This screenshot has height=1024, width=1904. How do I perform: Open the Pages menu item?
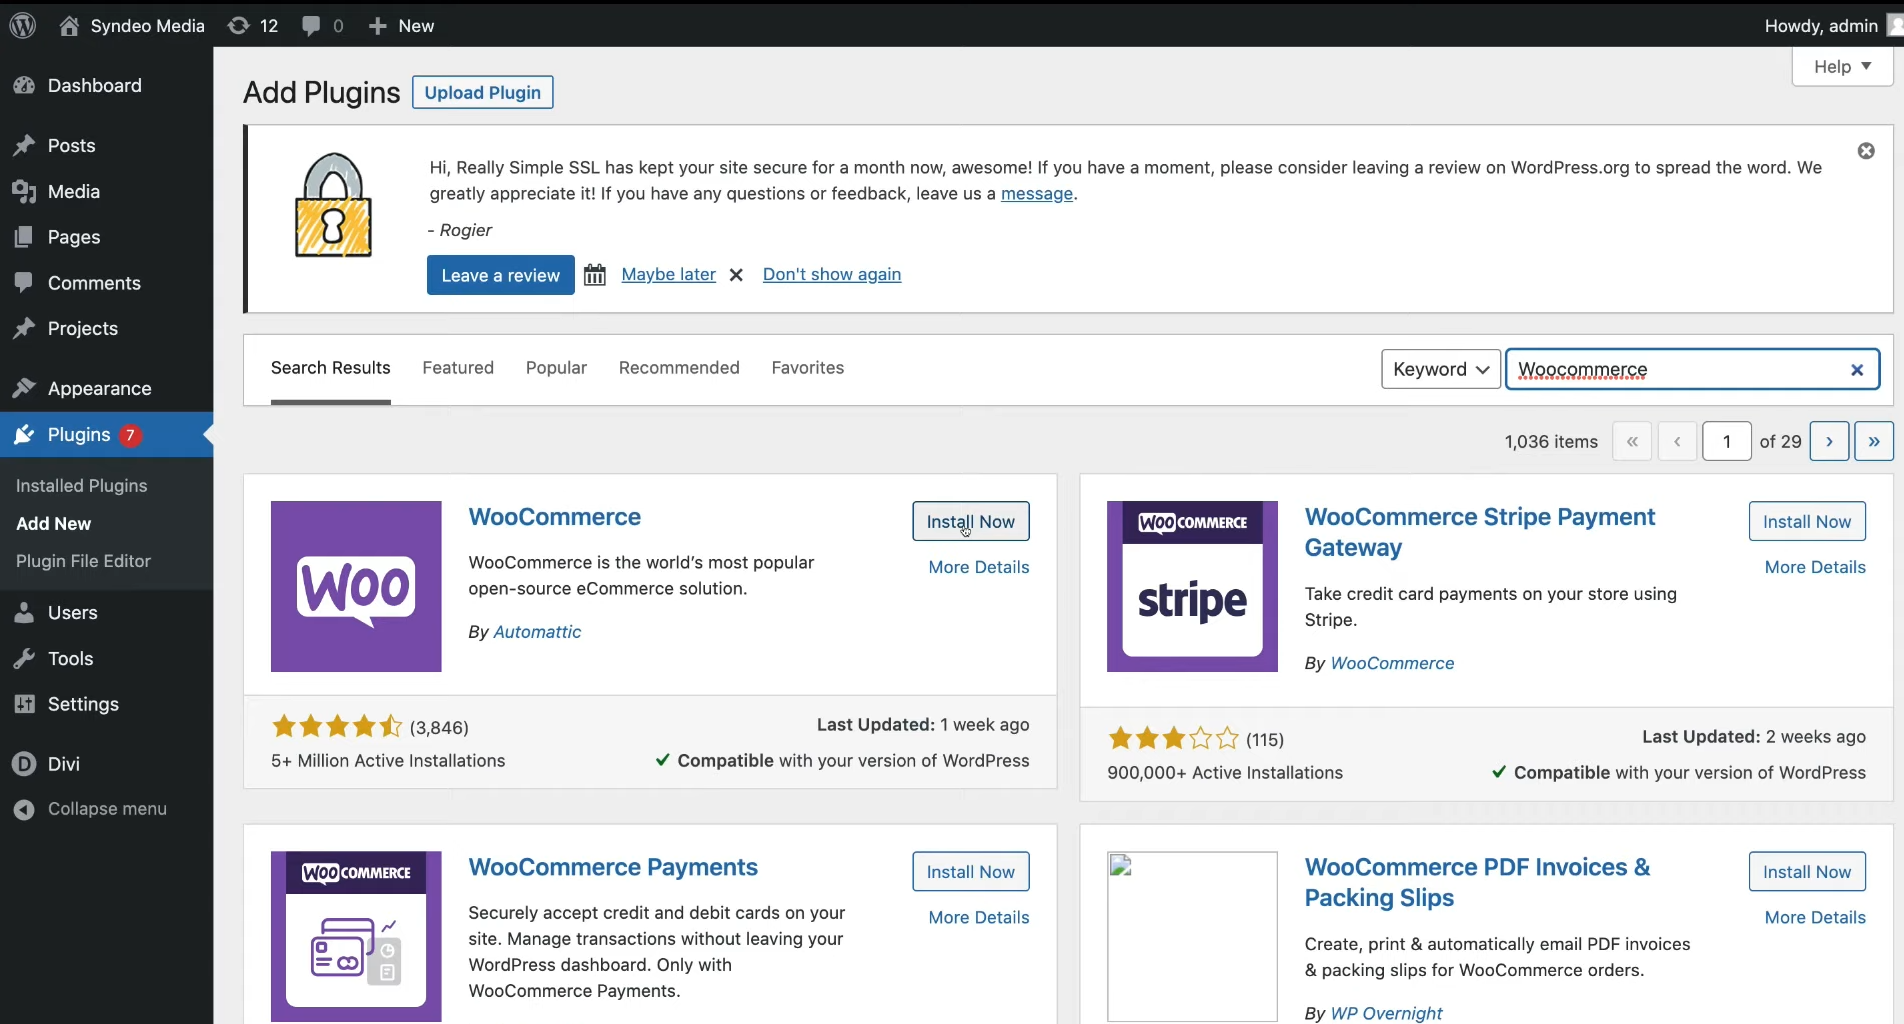click(x=106, y=237)
